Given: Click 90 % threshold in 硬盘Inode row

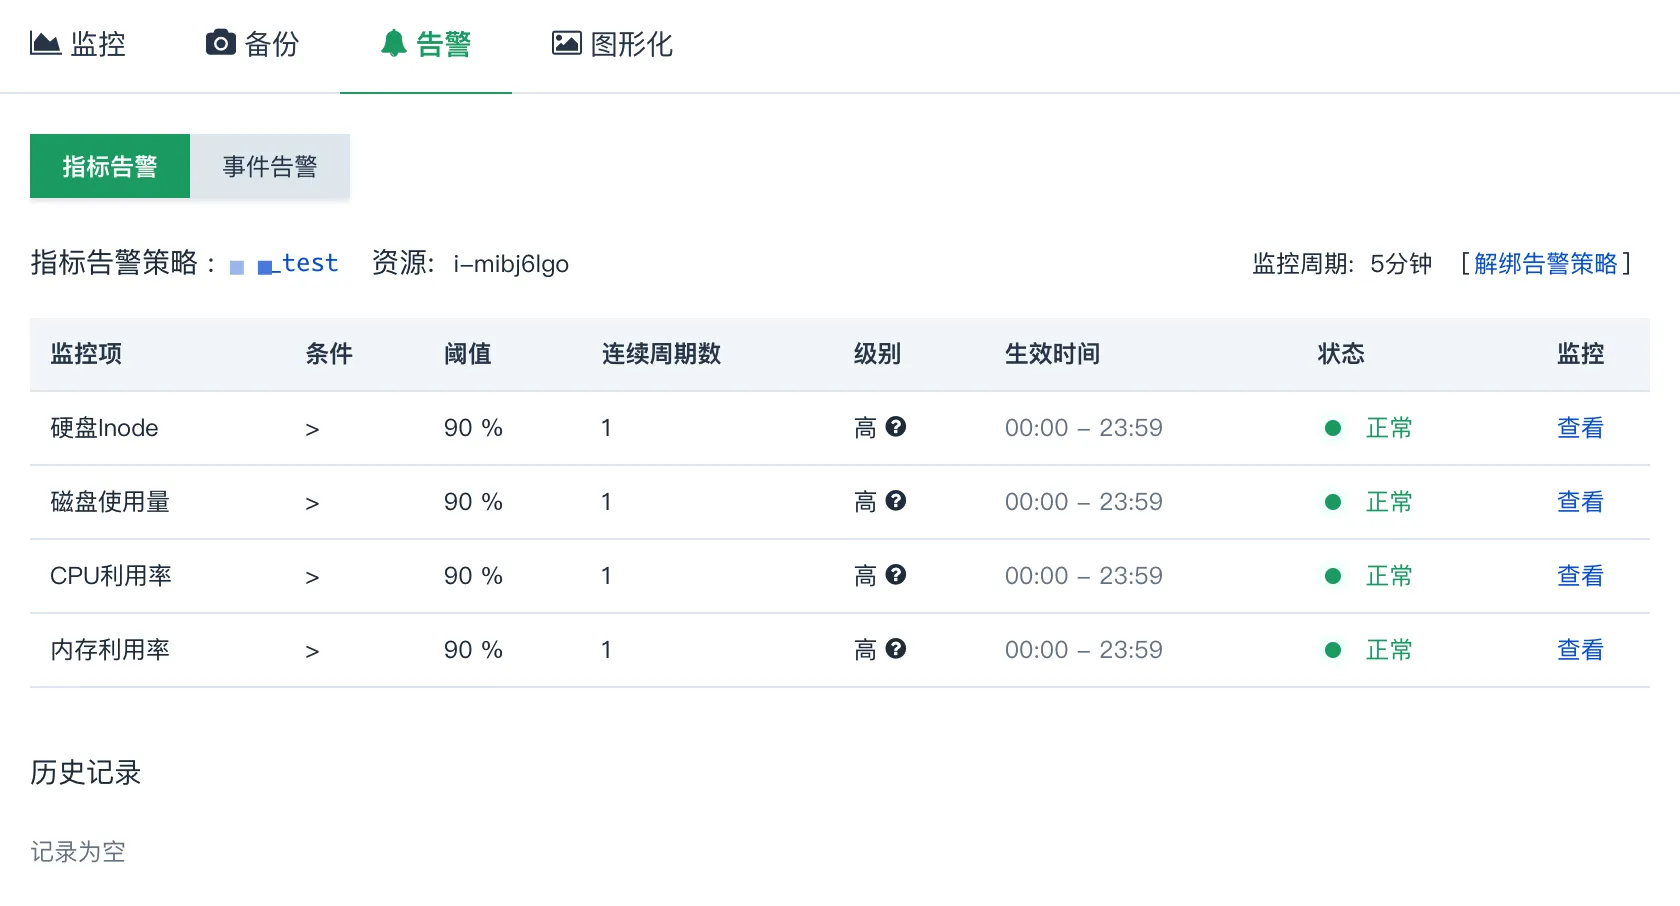Looking at the screenshot, I should tap(473, 428).
